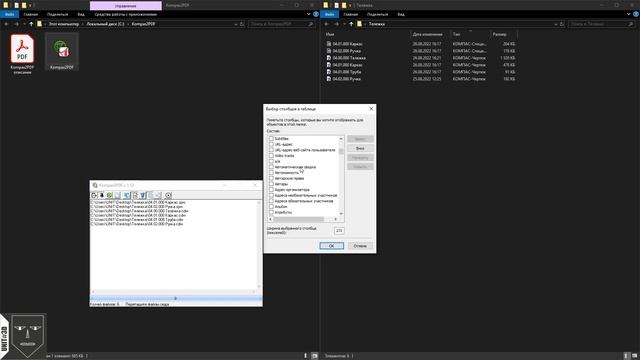Click the green icon in Kompas2PDF toolbar
640x360 pixels.
click(x=109, y=196)
